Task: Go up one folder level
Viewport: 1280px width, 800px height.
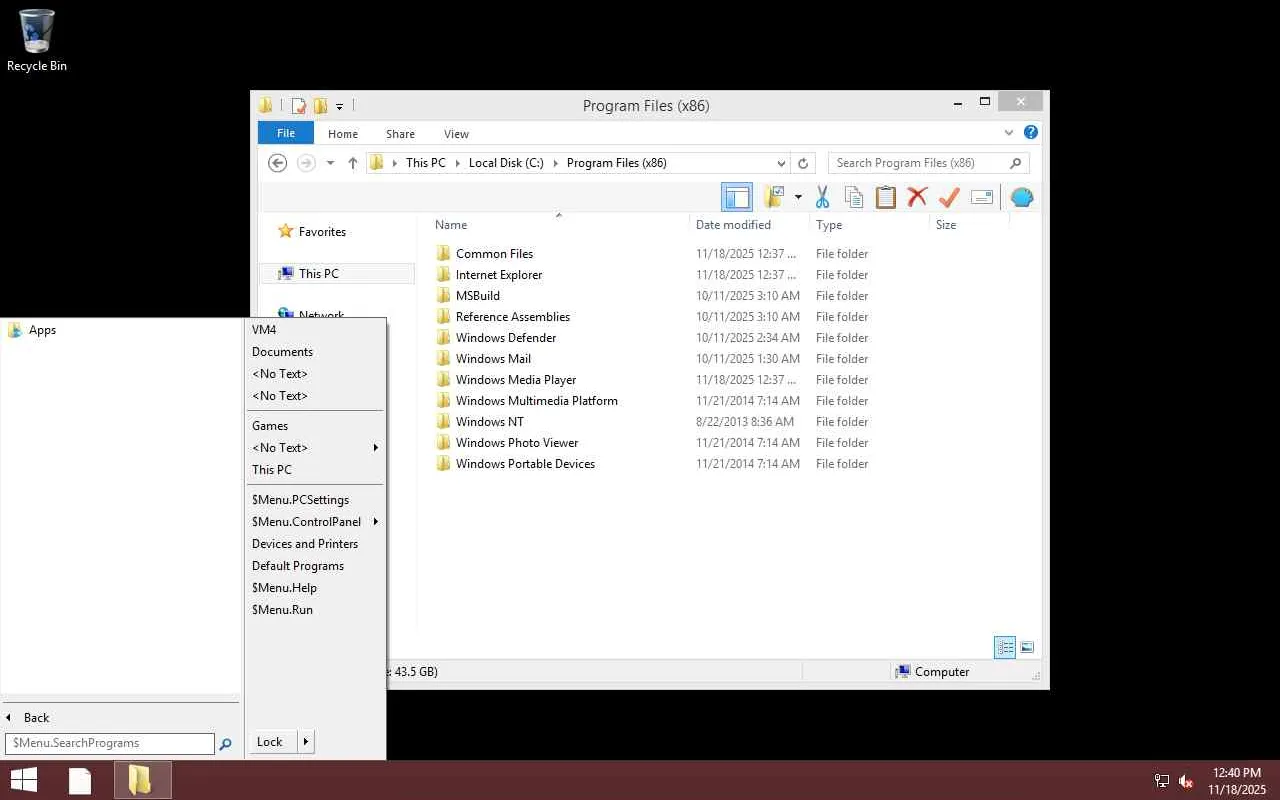Action: tap(353, 163)
